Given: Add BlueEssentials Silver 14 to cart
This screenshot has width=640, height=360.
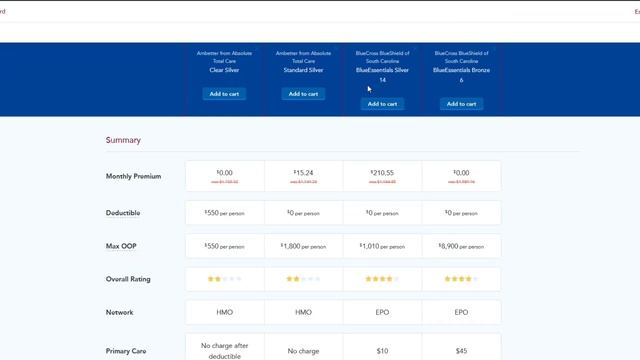Looking at the screenshot, I should (x=382, y=104).
